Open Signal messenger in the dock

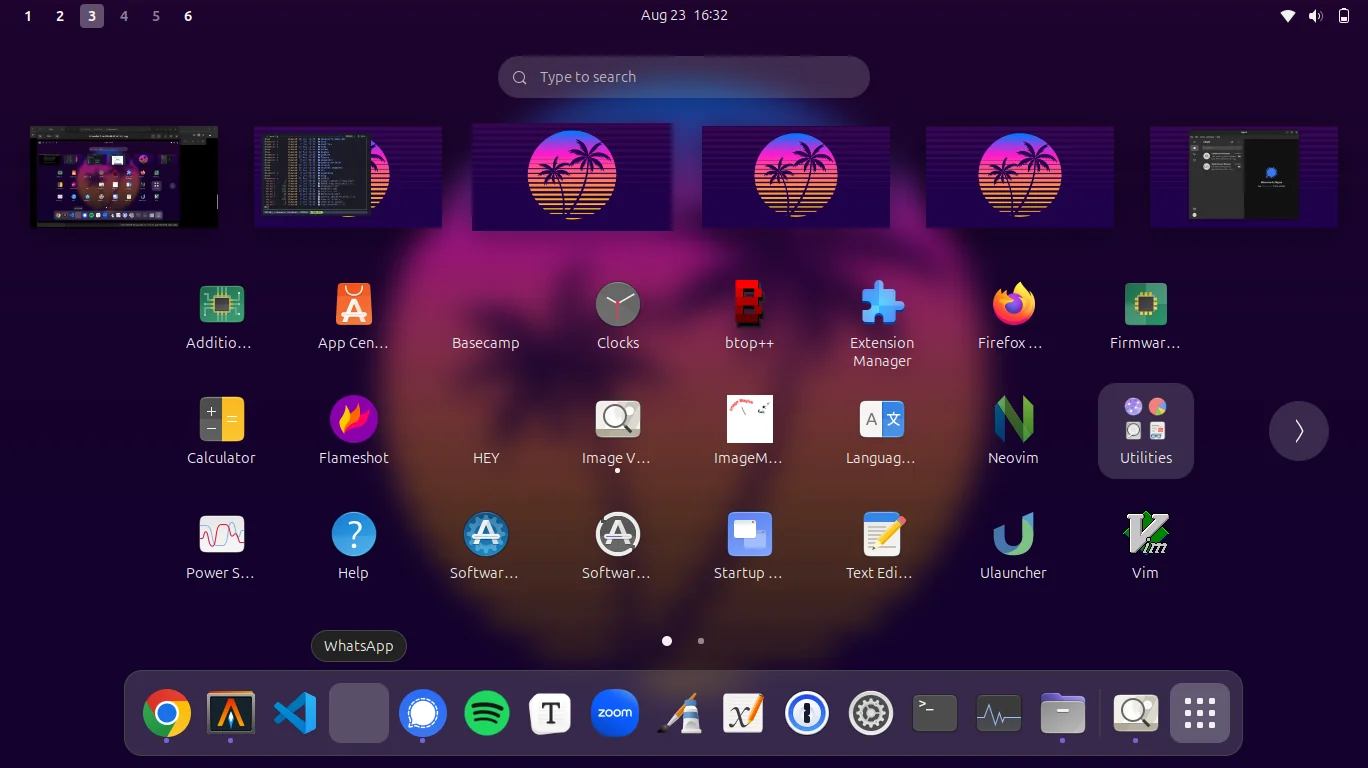[423, 714]
